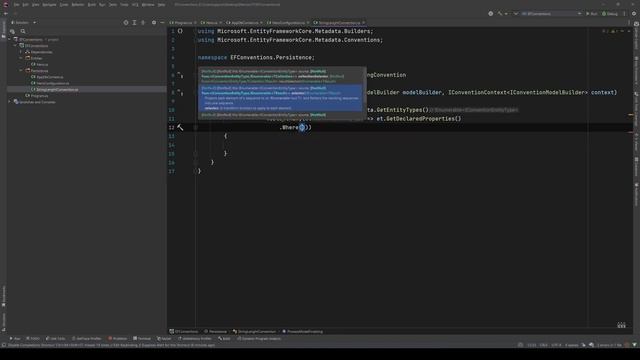Place cursor in the Where parentheses on line 12
This screenshot has width=640, height=360.
[x=302, y=127]
